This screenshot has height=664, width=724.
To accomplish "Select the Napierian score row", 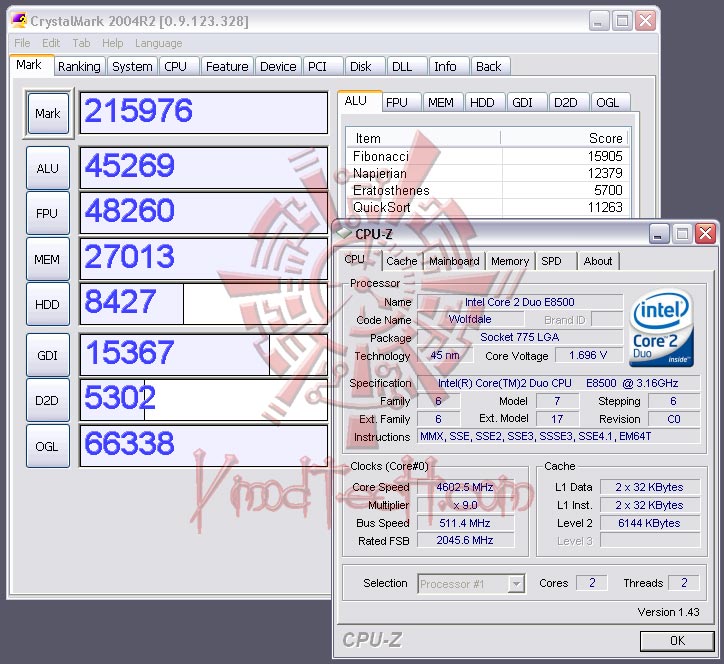I will (488, 173).
